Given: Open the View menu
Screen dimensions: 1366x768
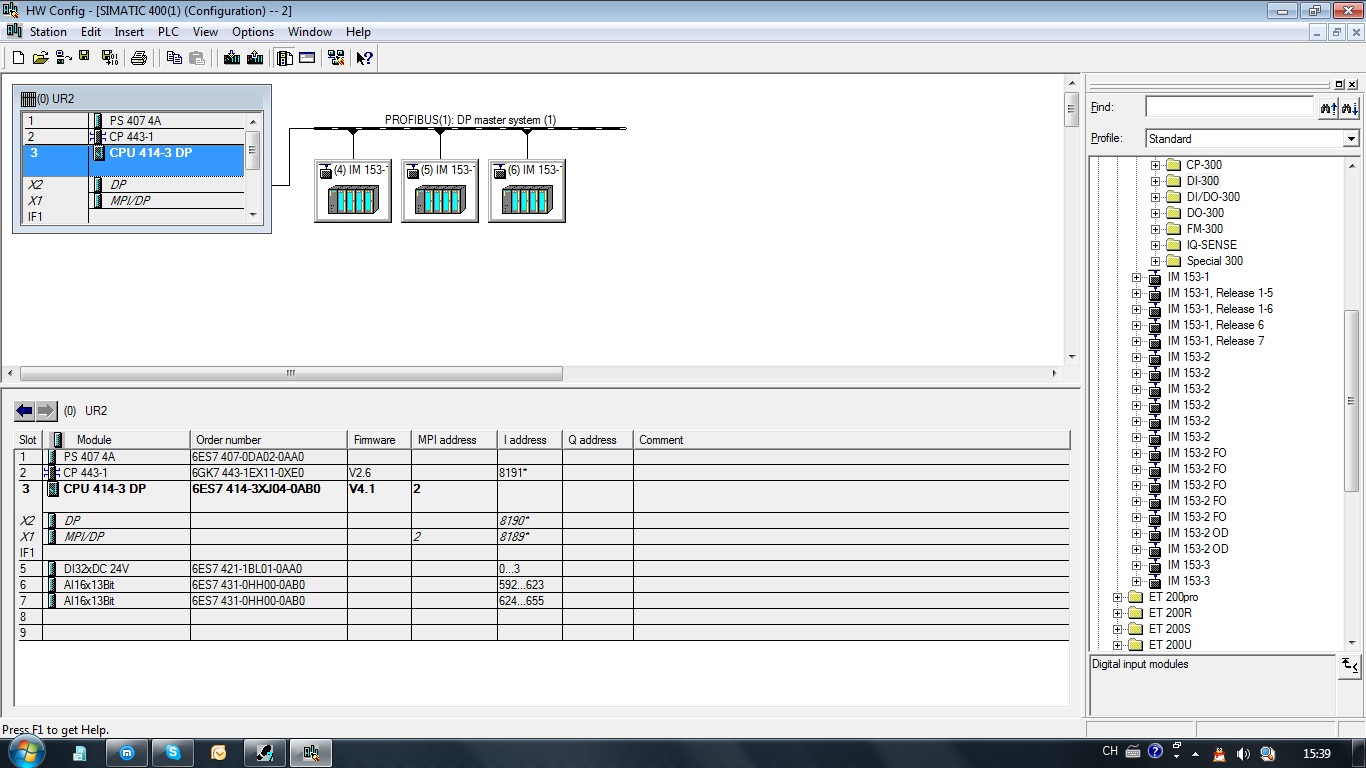Looking at the screenshot, I should 205,32.
